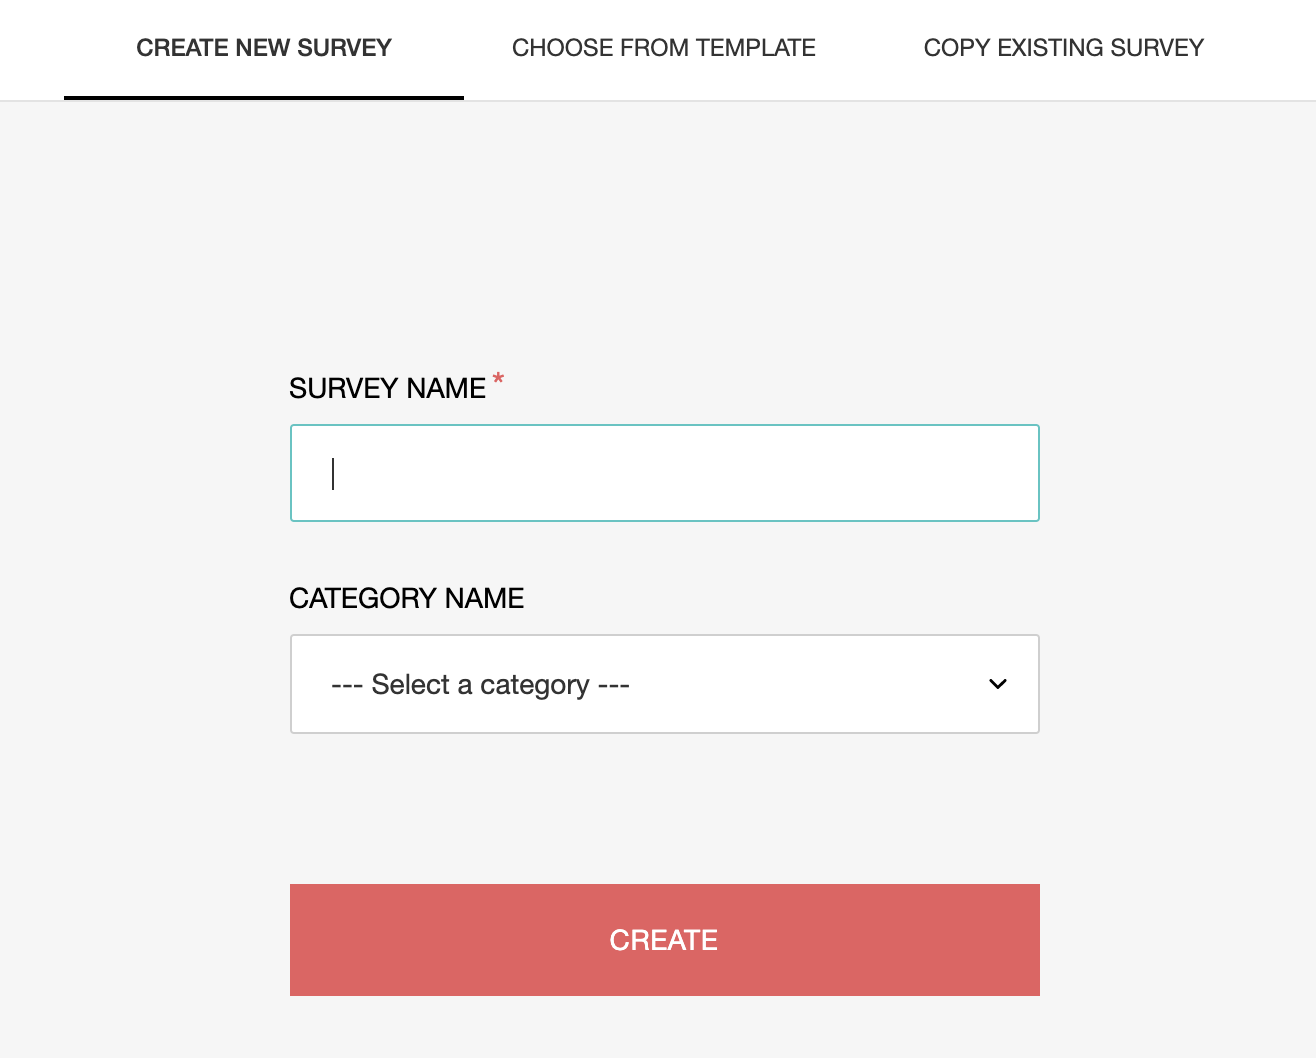
Task: Select the Create New Survey tab
Action: [264, 48]
